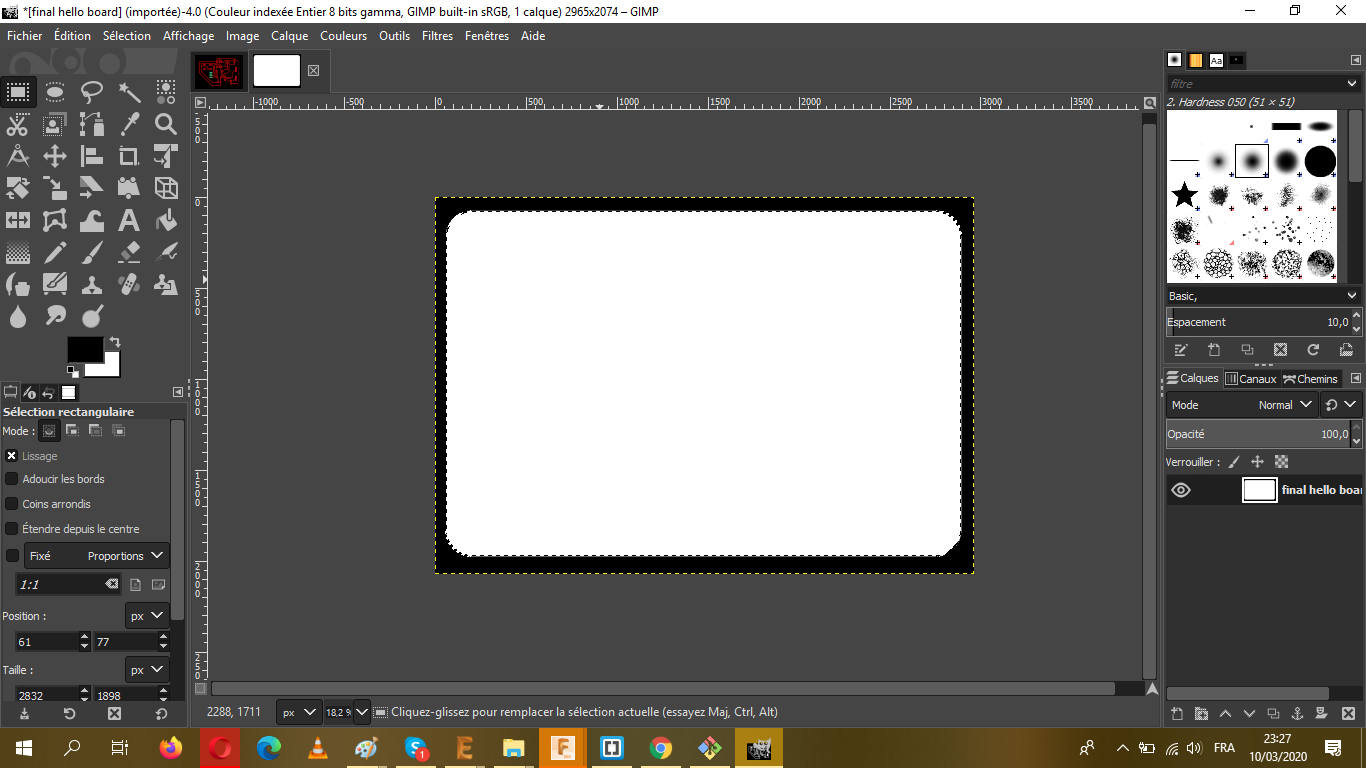
Task: Select the Free Select lasso tool
Action: click(92, 93)
